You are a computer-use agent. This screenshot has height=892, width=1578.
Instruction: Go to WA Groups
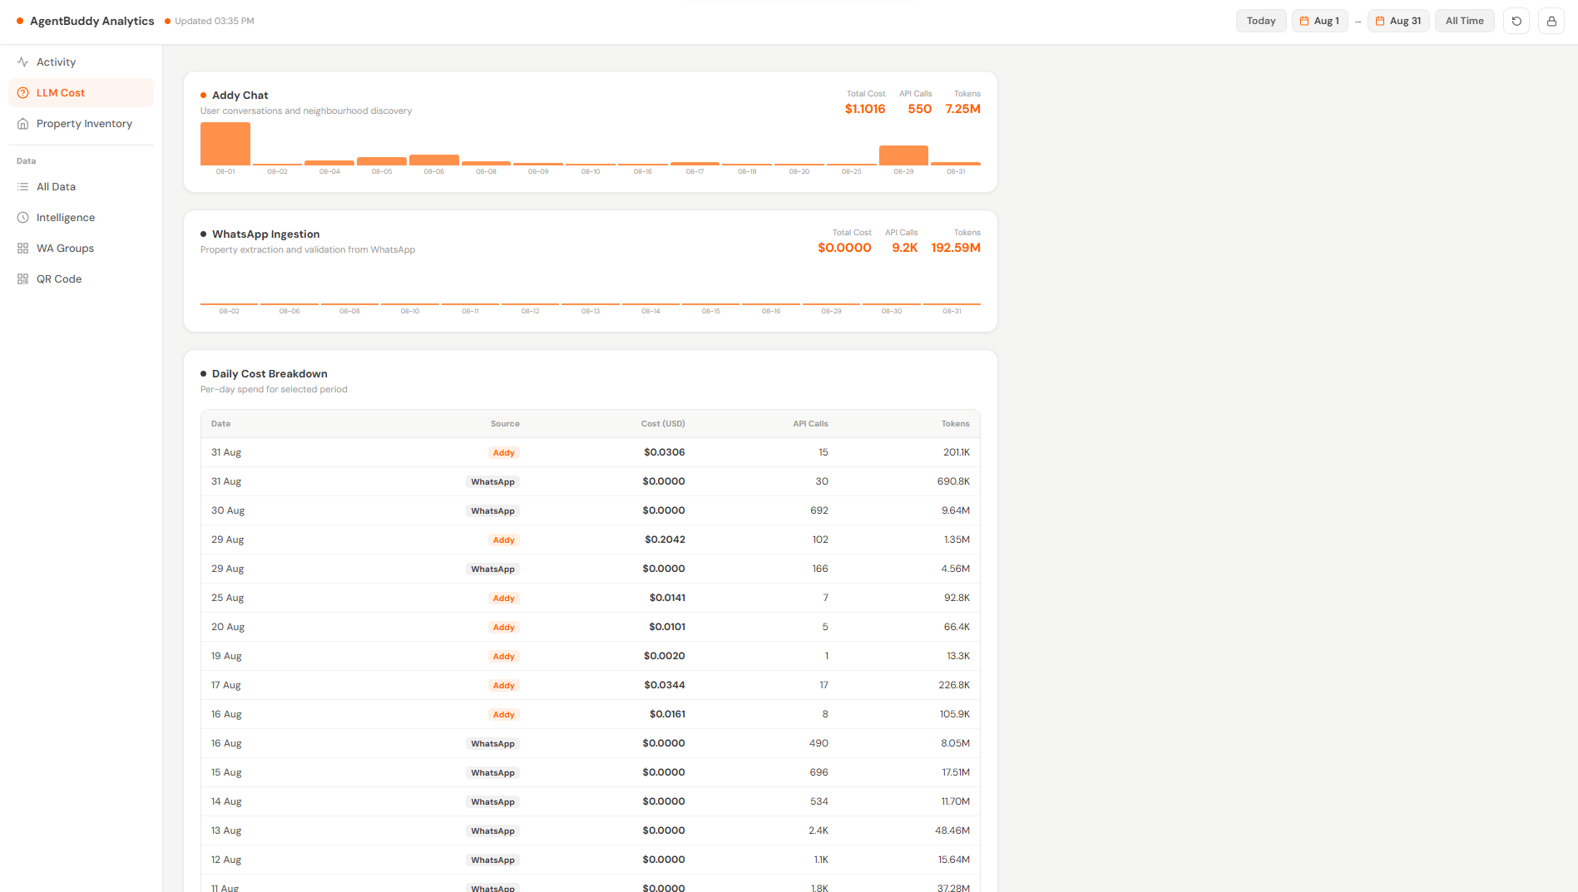click(81, 248)
